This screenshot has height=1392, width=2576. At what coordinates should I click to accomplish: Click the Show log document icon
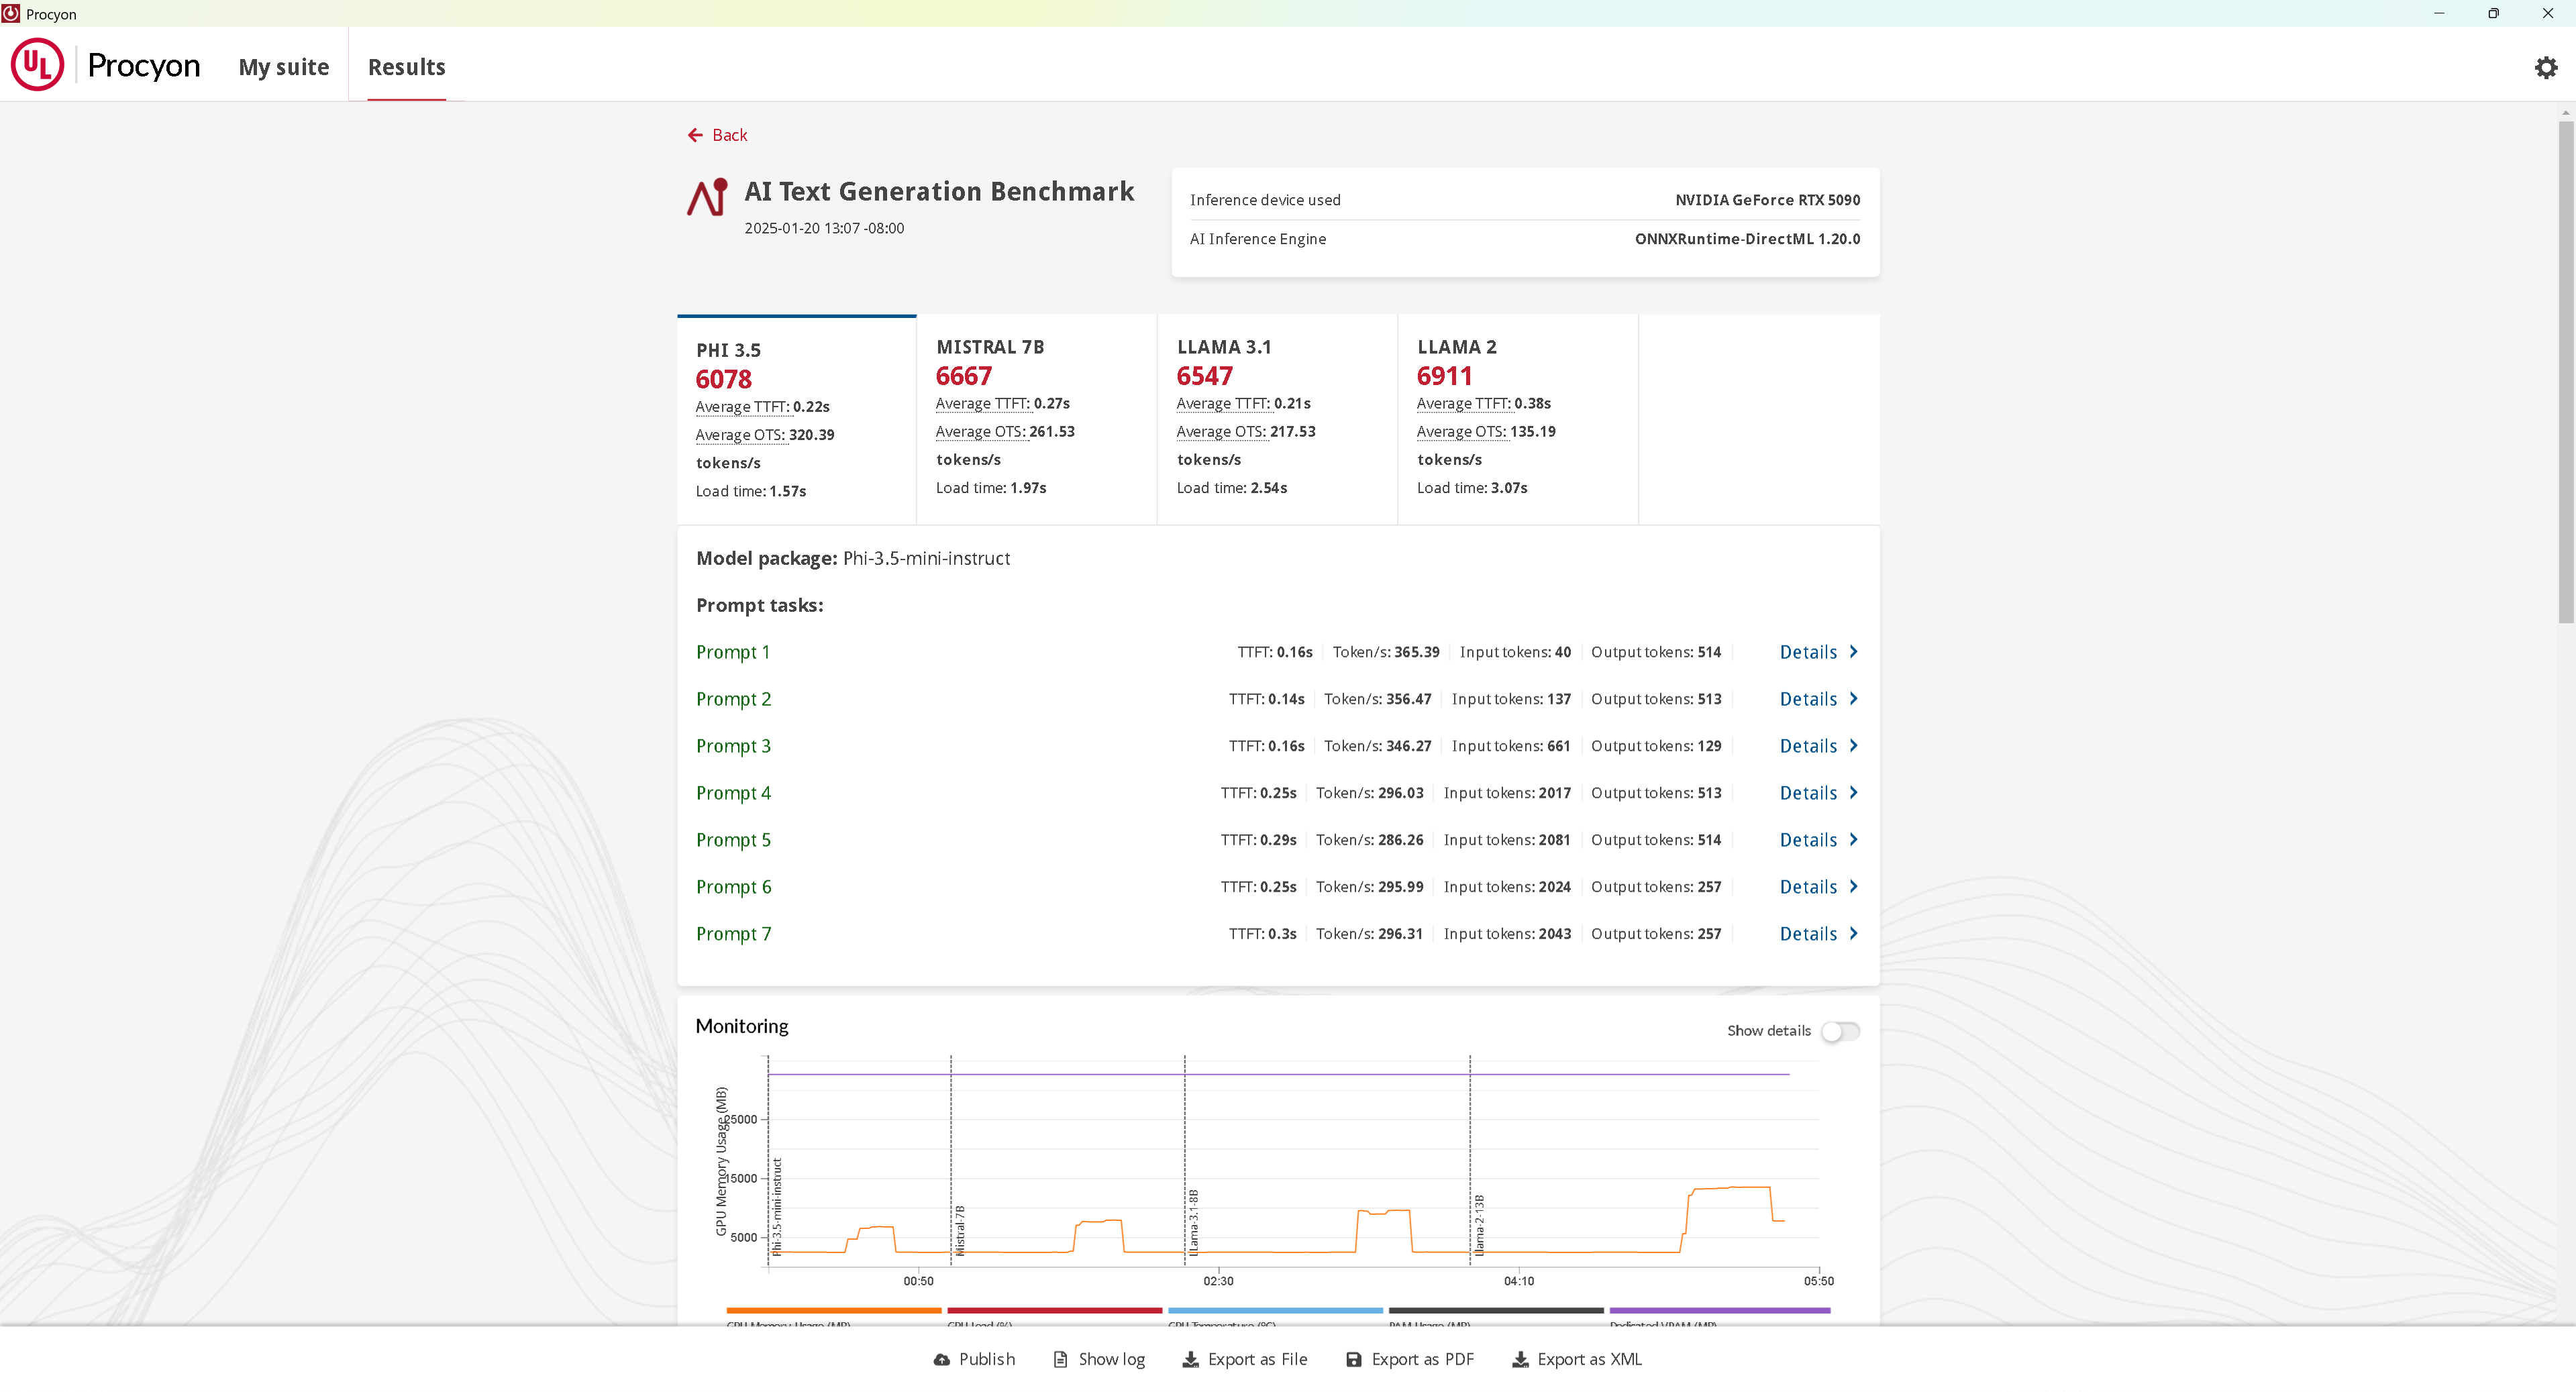(x=1060, y=1360)
